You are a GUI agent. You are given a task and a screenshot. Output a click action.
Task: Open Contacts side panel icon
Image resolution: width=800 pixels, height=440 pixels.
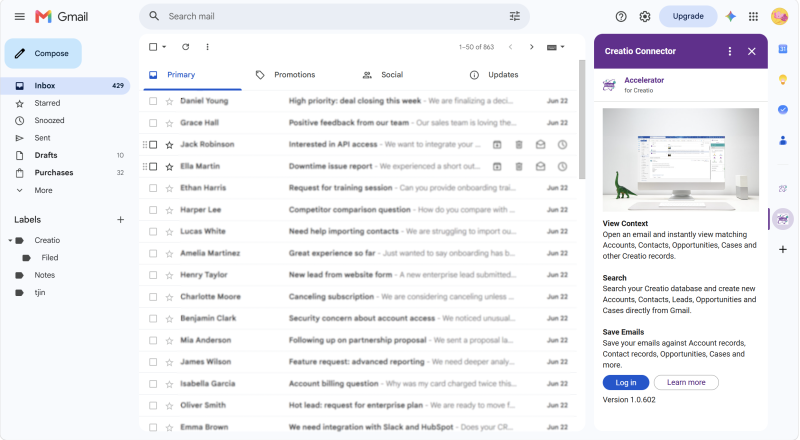click(x=783, y=140)
